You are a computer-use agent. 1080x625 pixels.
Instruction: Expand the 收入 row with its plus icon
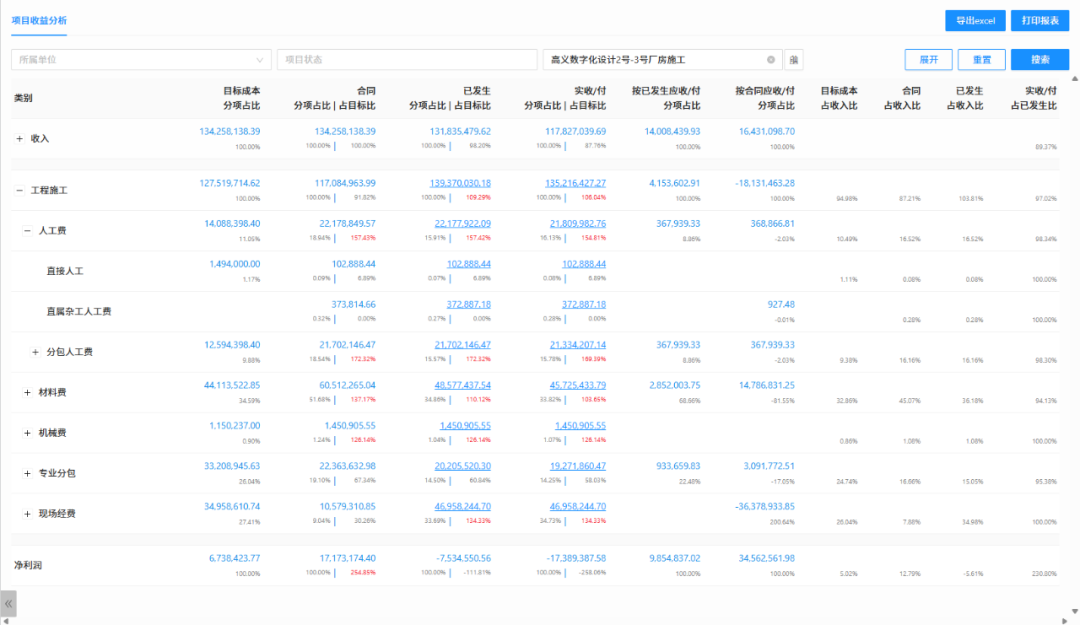[x=19, y=139]
